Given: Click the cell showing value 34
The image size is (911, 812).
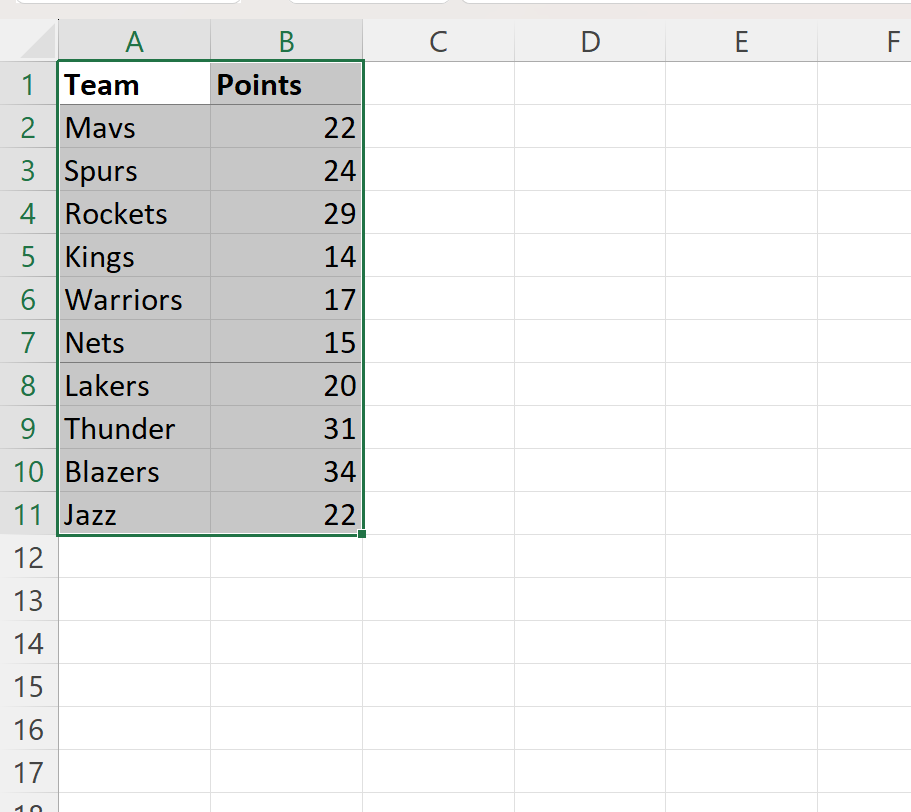Looking at the screenshot, I should pos(286,471).
